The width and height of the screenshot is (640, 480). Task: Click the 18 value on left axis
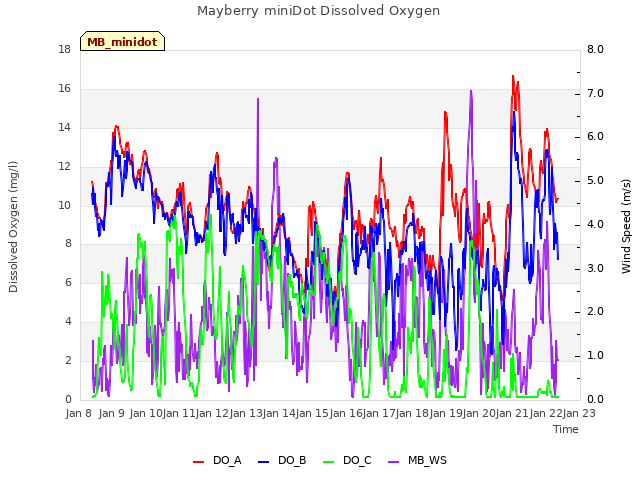tap(65, 50)
